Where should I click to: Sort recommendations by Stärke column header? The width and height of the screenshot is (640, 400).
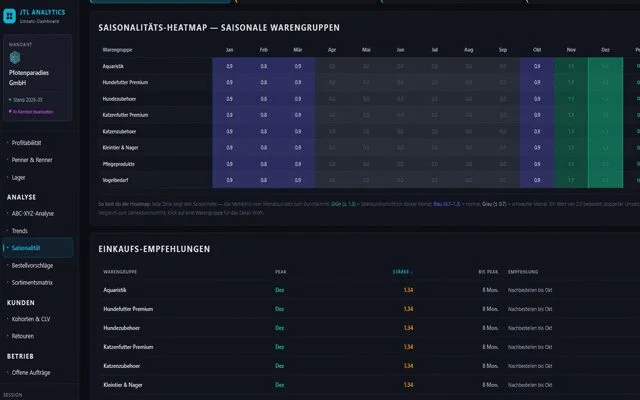click(x=402, y=272)
